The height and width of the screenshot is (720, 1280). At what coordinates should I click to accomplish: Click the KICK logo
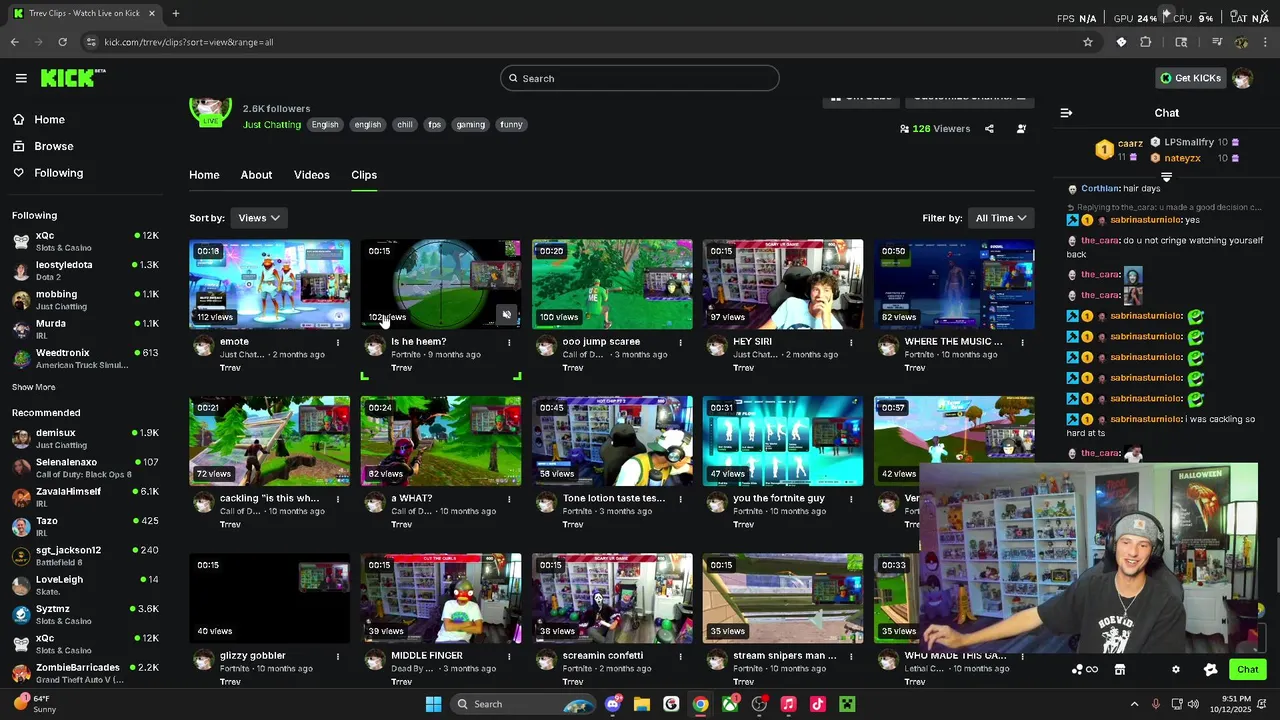click(x=72, y=78)
